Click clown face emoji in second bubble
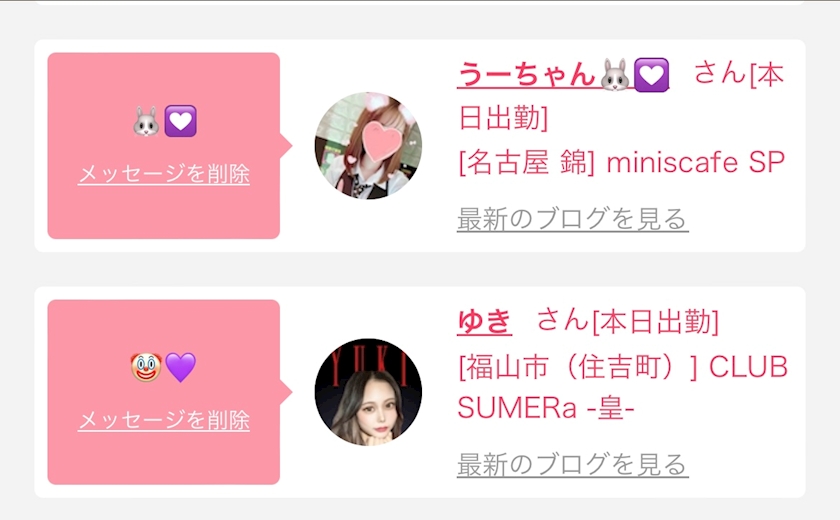The image size is (840, 520). [x=146, y=367]
